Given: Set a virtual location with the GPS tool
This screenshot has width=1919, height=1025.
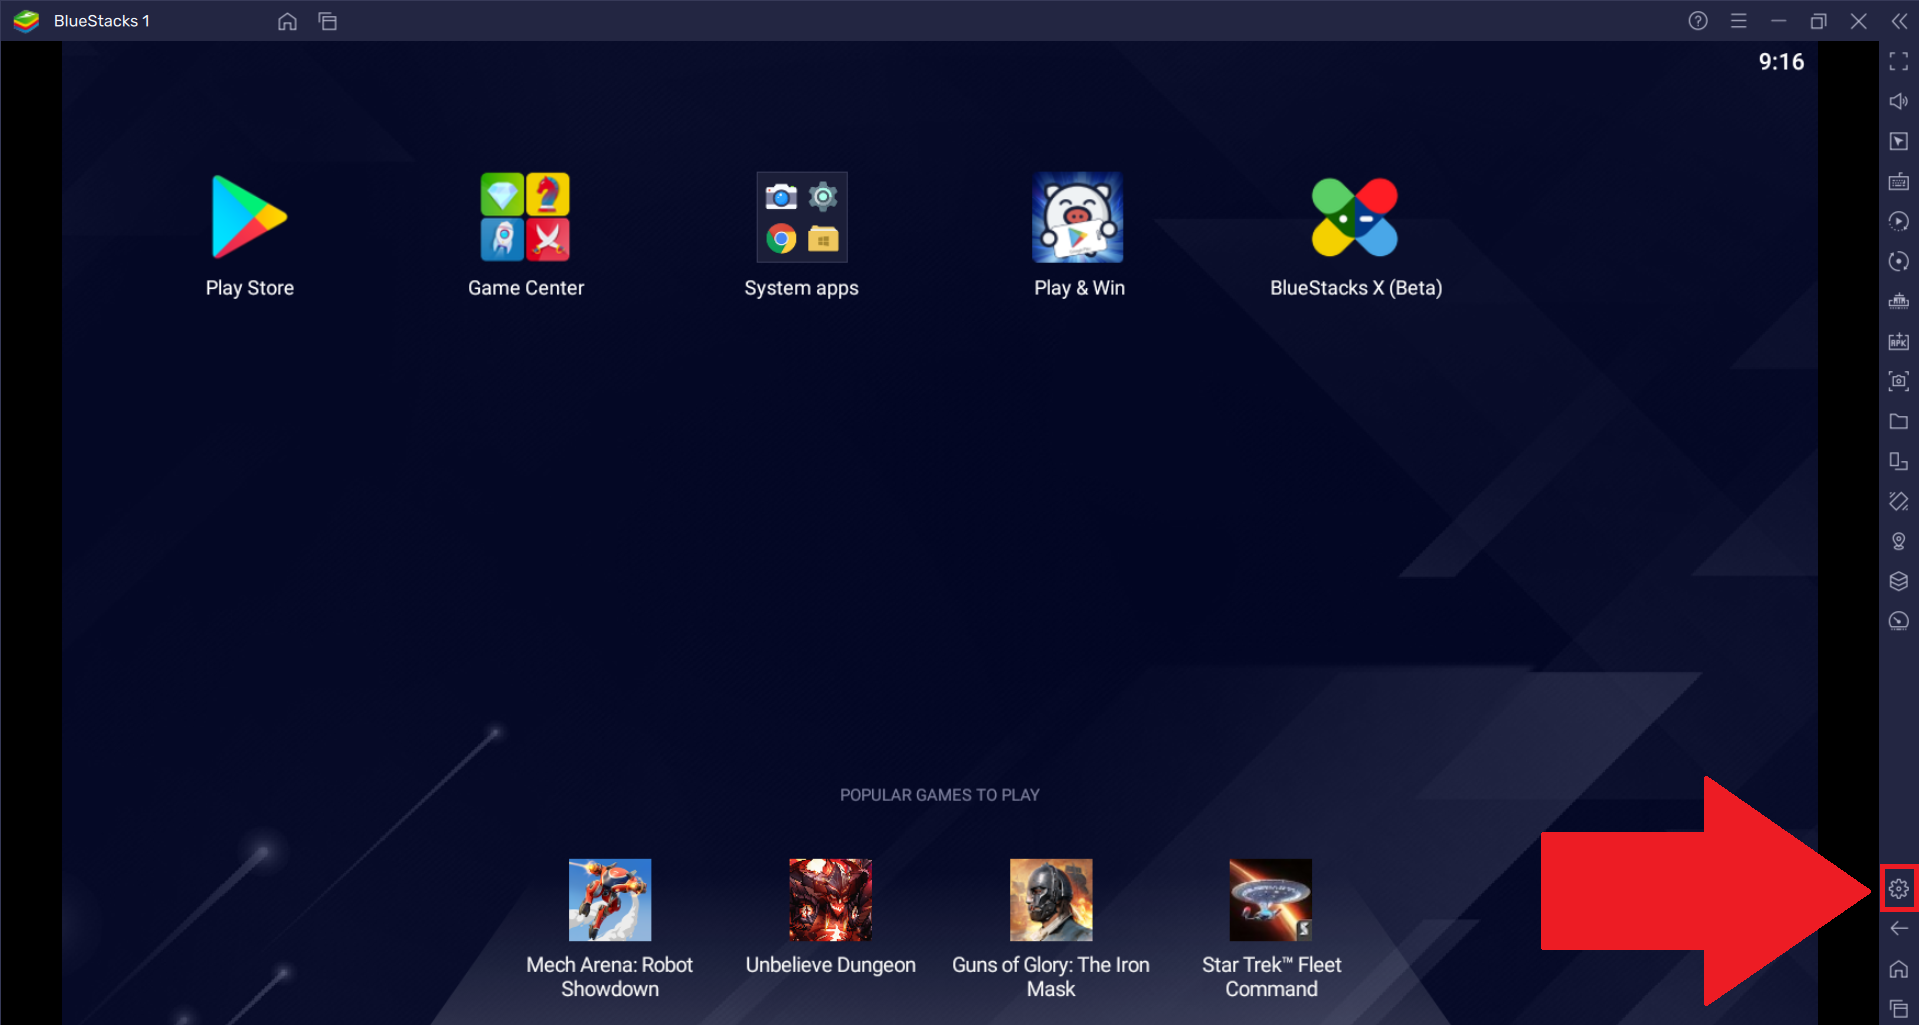Looking at the screenshot, I should [1898, 541].
